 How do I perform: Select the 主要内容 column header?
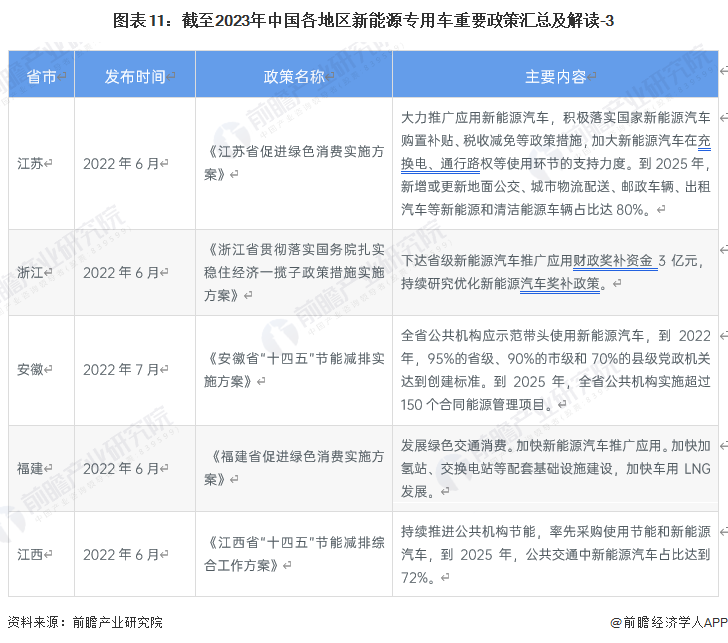555,76
